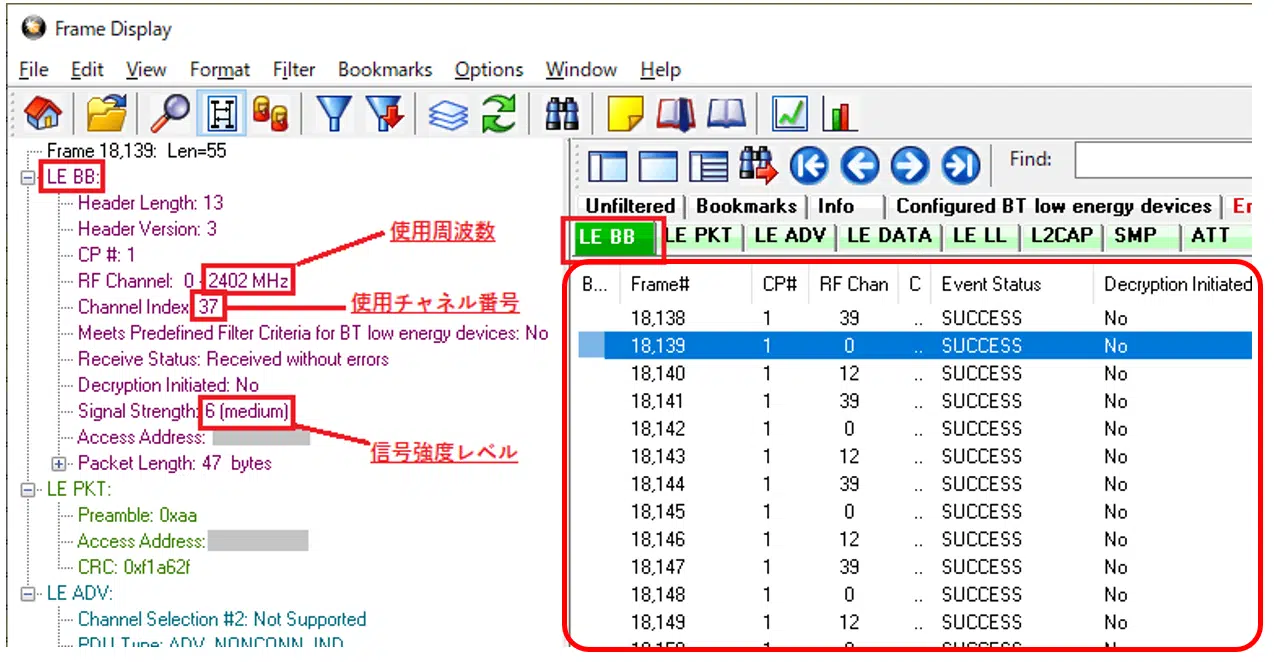
Task: Click the open folder file icon
Action: (x=106, y=115)
